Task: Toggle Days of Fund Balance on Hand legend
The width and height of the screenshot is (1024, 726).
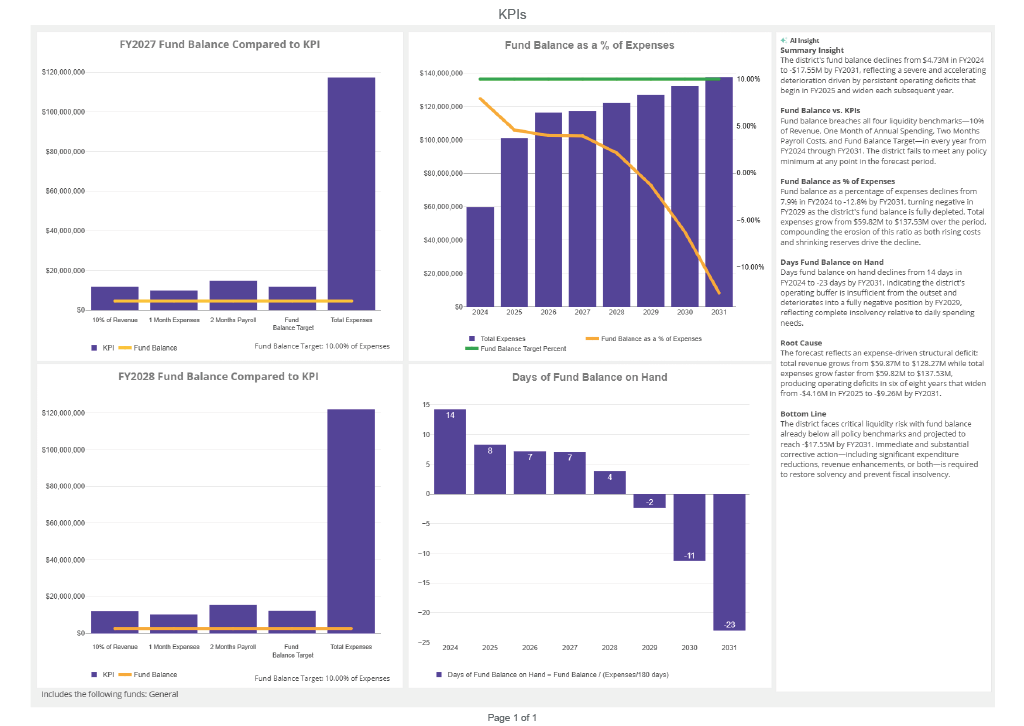Action: point(552,674)
